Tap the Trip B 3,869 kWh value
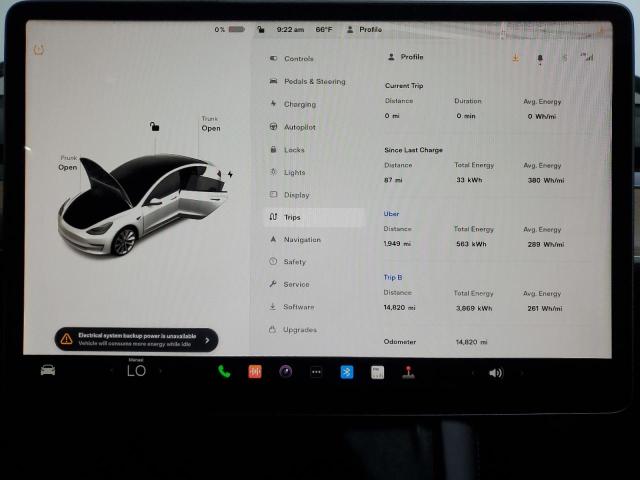The image size is (640, 480). coord(474,308)
